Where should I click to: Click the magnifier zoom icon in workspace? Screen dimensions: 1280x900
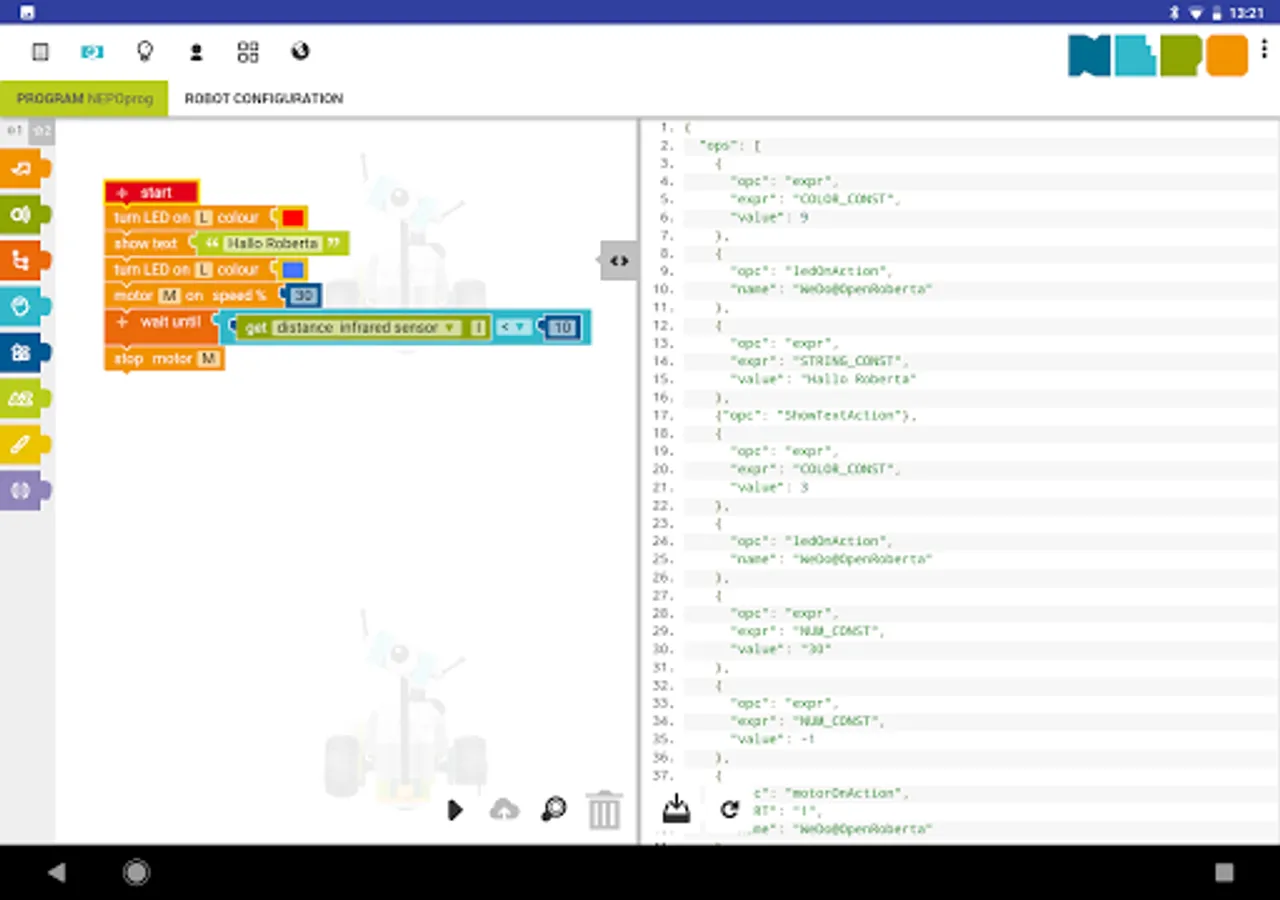click(x=553, y=810)
